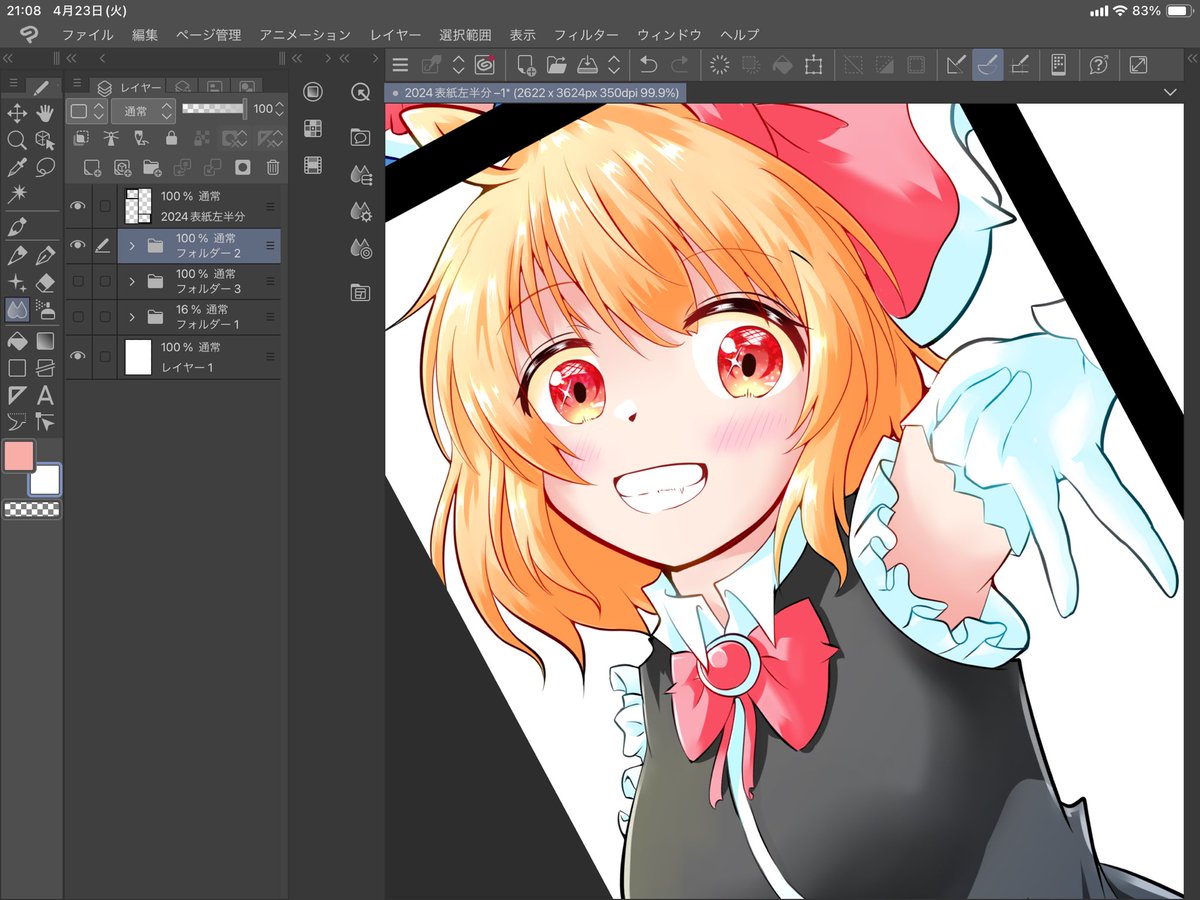The width and height of the screenshot is (1200, 900).
Task: Select the Zoom magnifier tool
Action: [16, 140]
